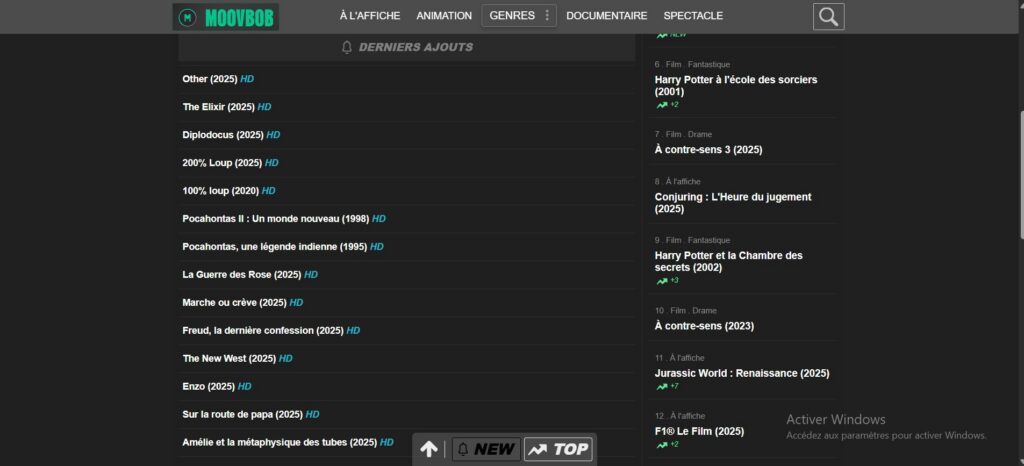Select the ANIMATION menu item

[444, 16]
